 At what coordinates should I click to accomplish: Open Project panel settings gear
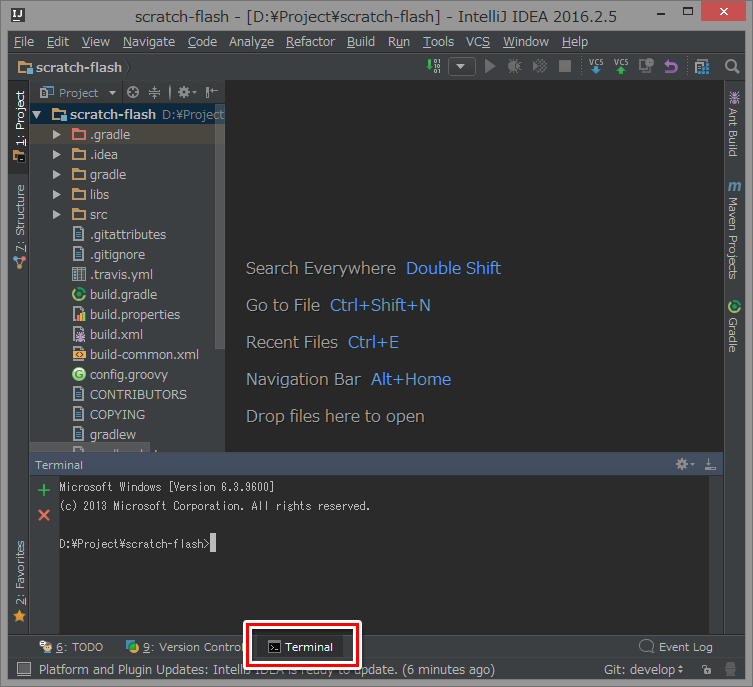(x=187, y=92)
